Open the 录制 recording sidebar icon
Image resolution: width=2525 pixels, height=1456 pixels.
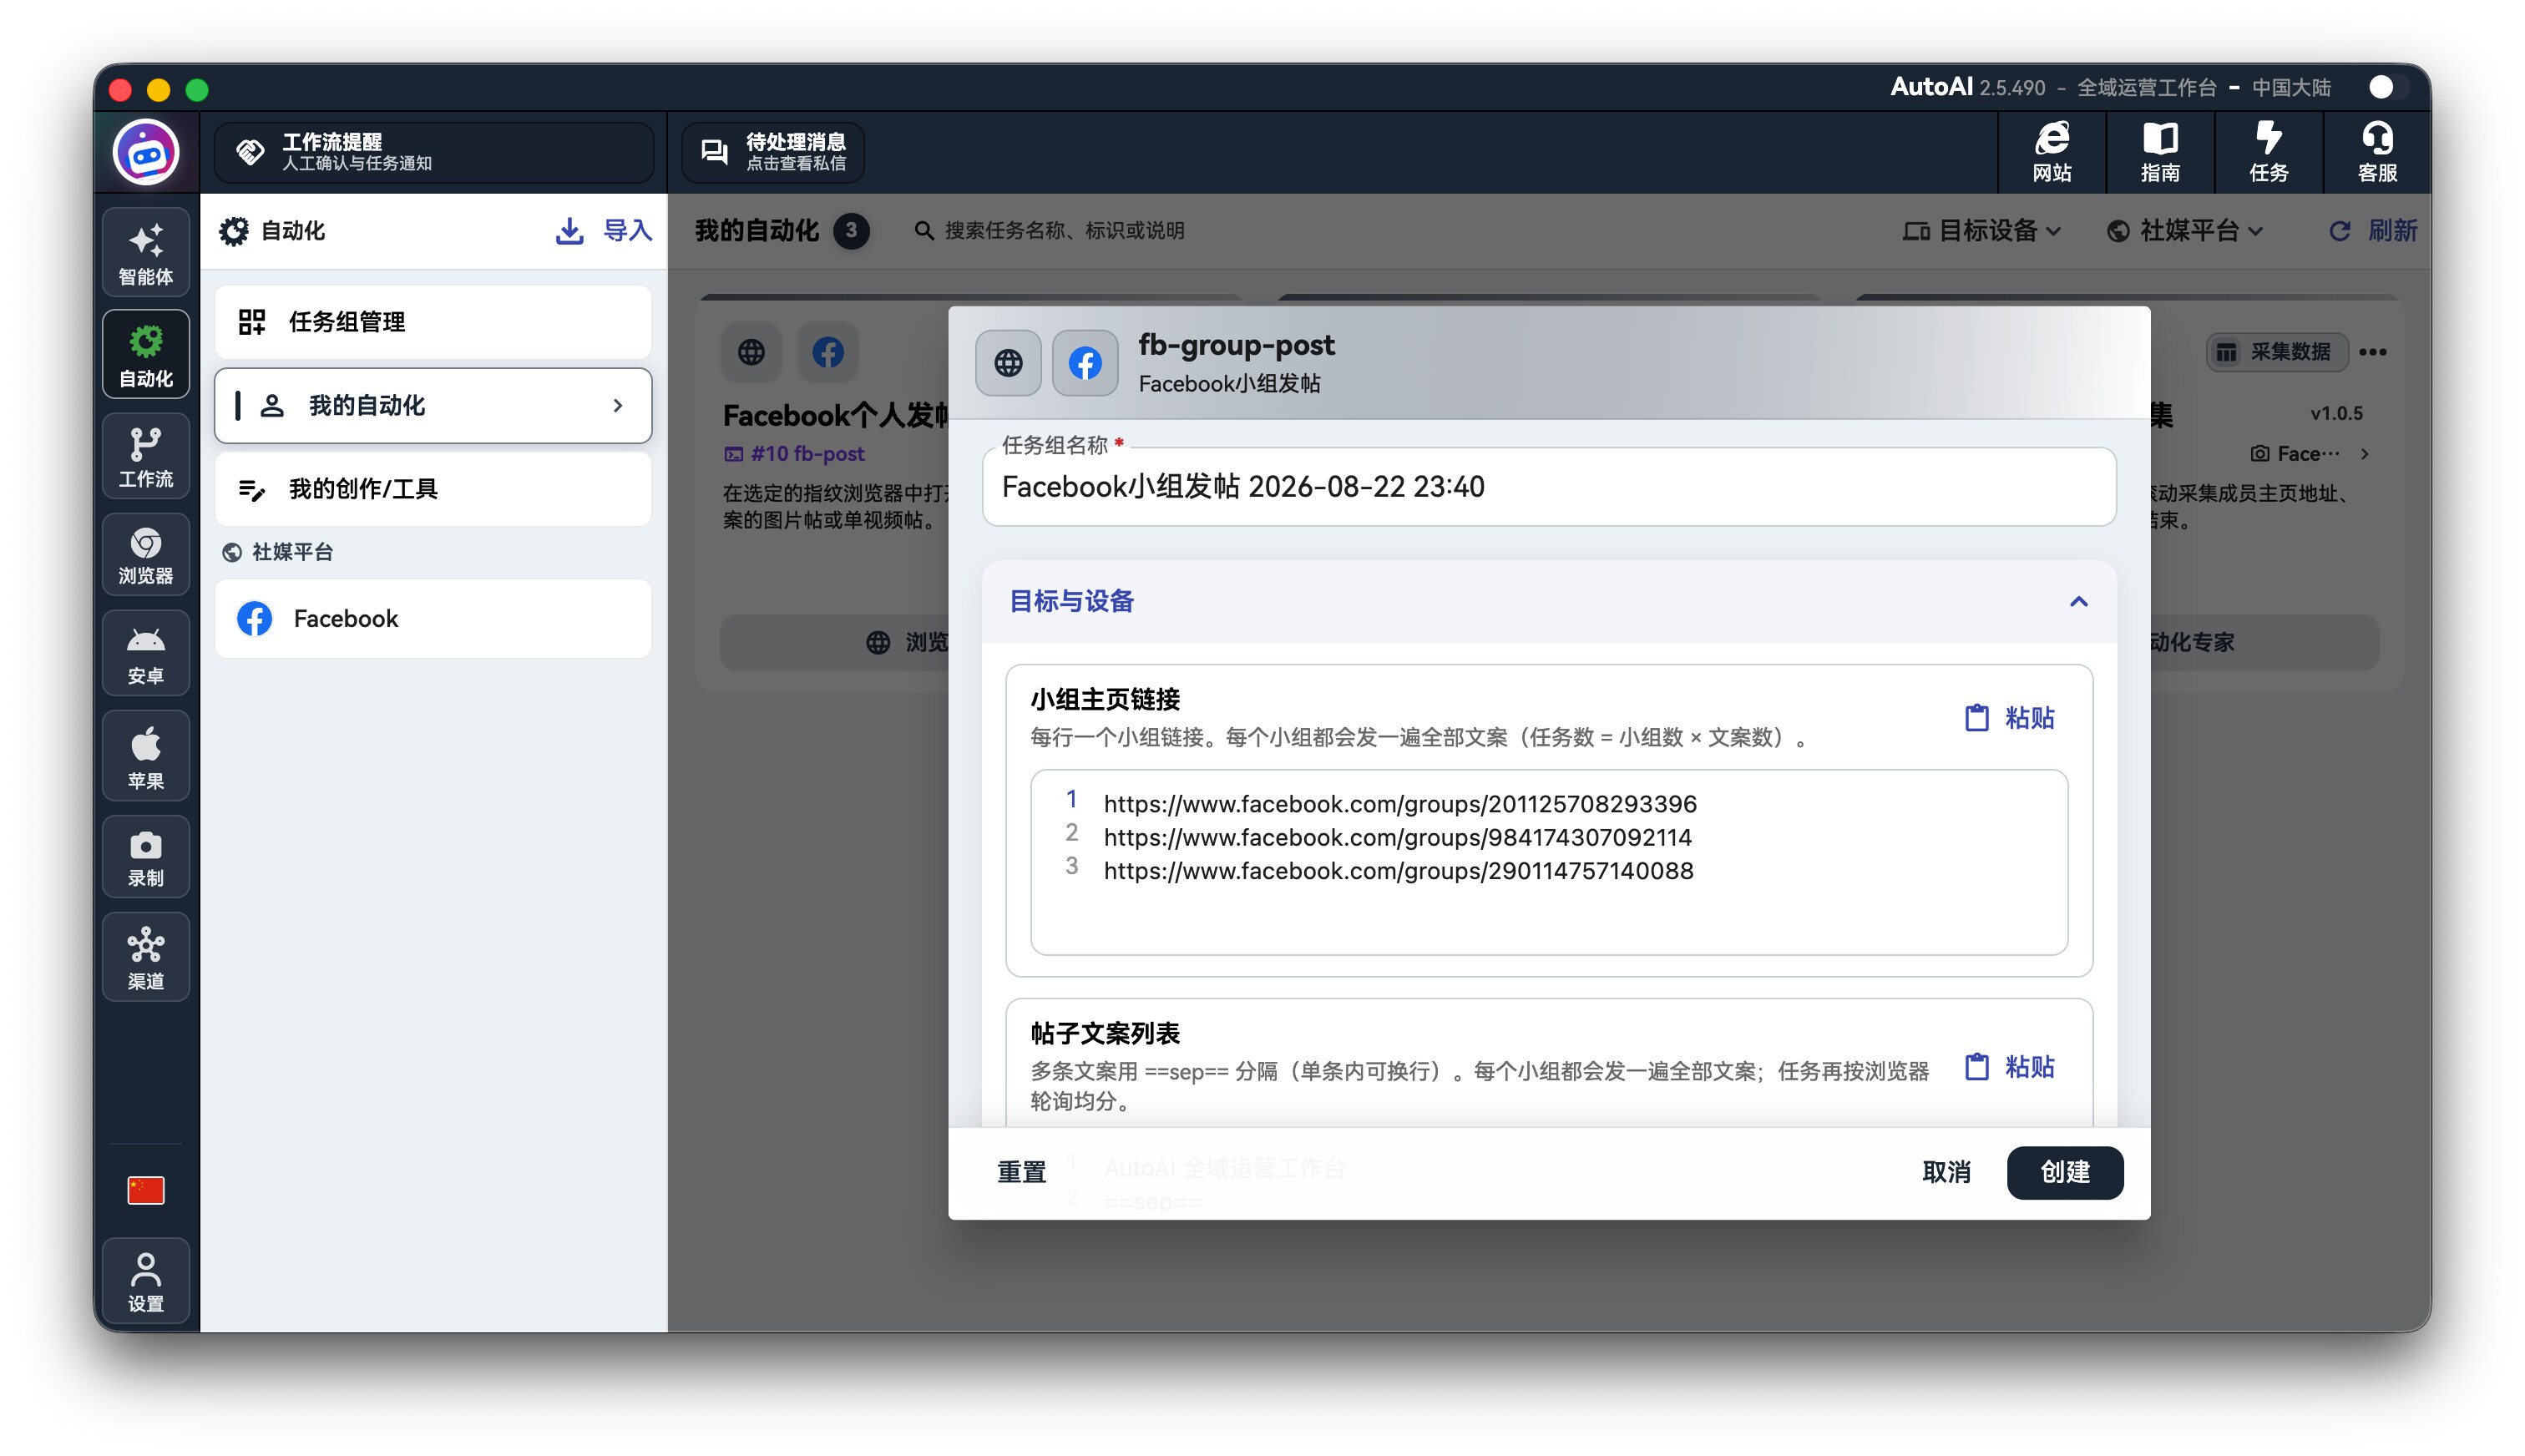[146, 858]
